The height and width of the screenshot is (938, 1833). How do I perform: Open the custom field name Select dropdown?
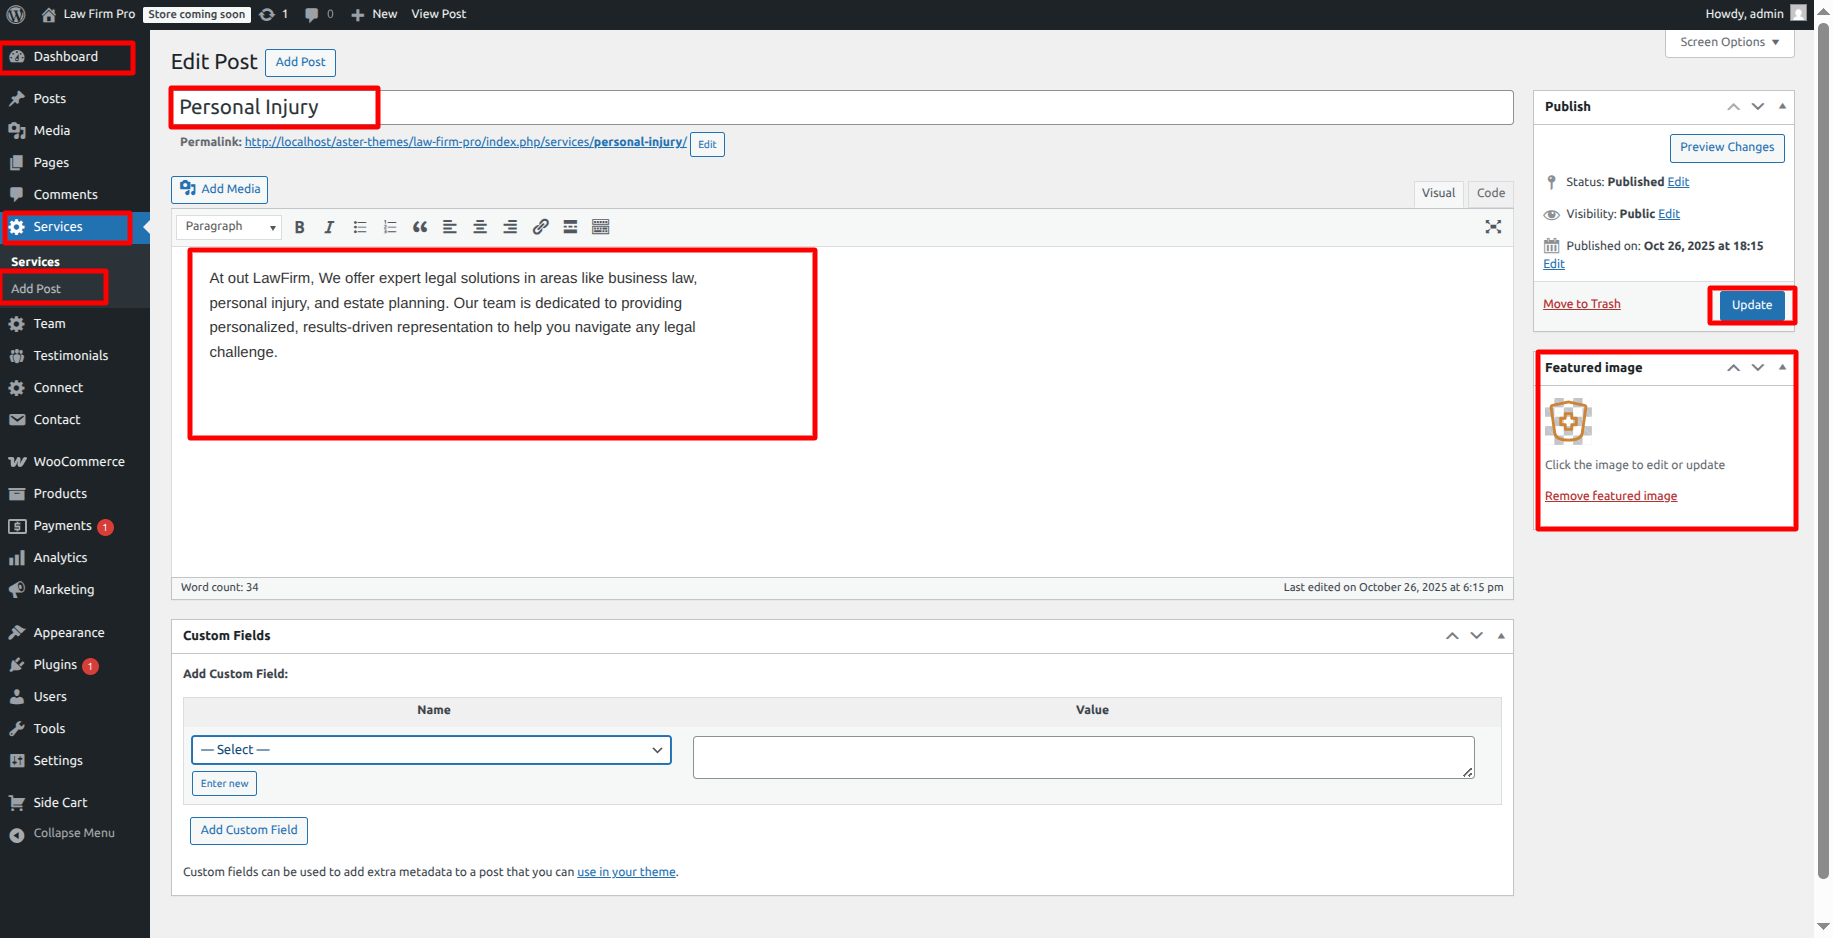tap(431, 750)
